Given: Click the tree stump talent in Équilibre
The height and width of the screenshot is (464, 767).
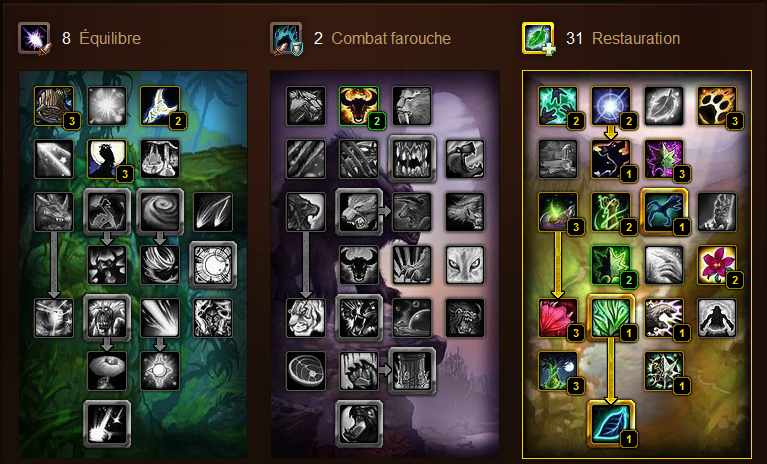Looking at the screenshot, I should 54,106.
